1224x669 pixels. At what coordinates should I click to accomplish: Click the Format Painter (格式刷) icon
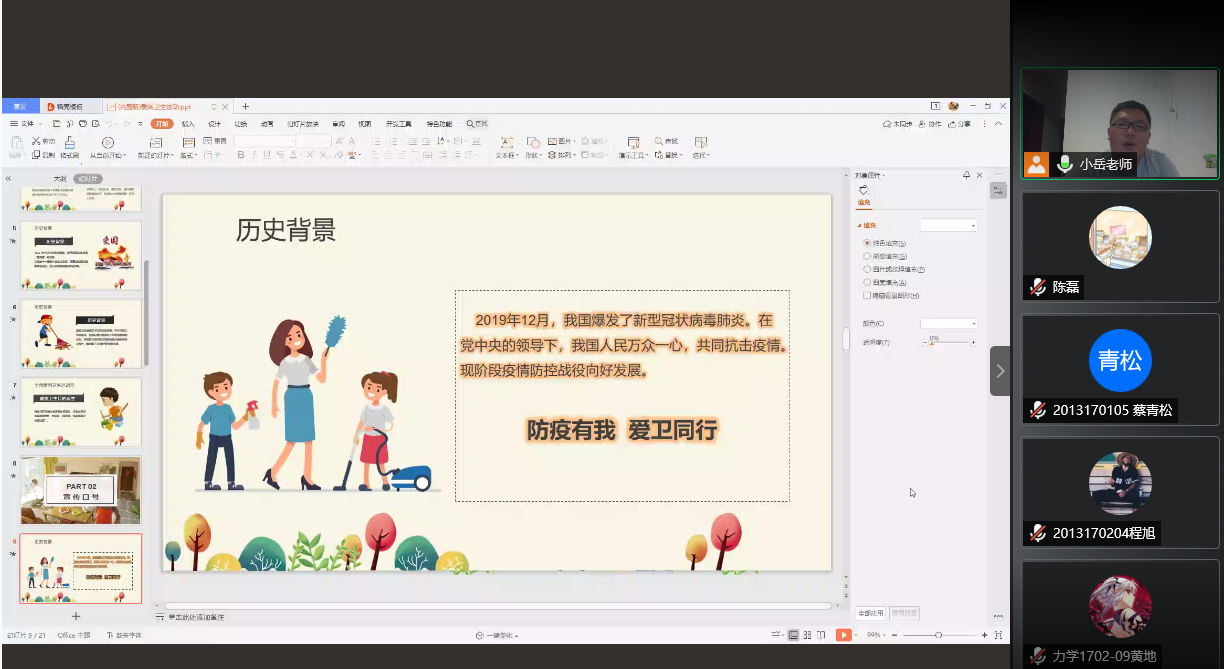[69, 143]
